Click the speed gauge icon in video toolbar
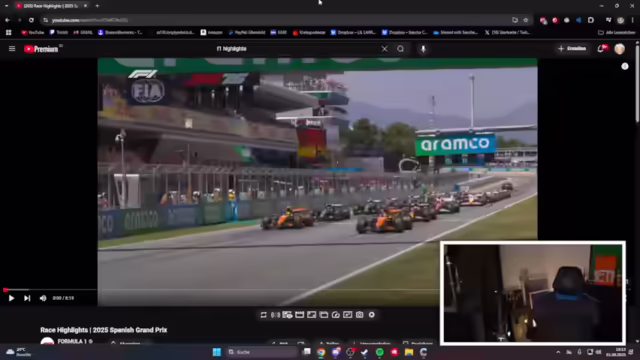This screenshot has width=640, height=360. tap(336, 315)
